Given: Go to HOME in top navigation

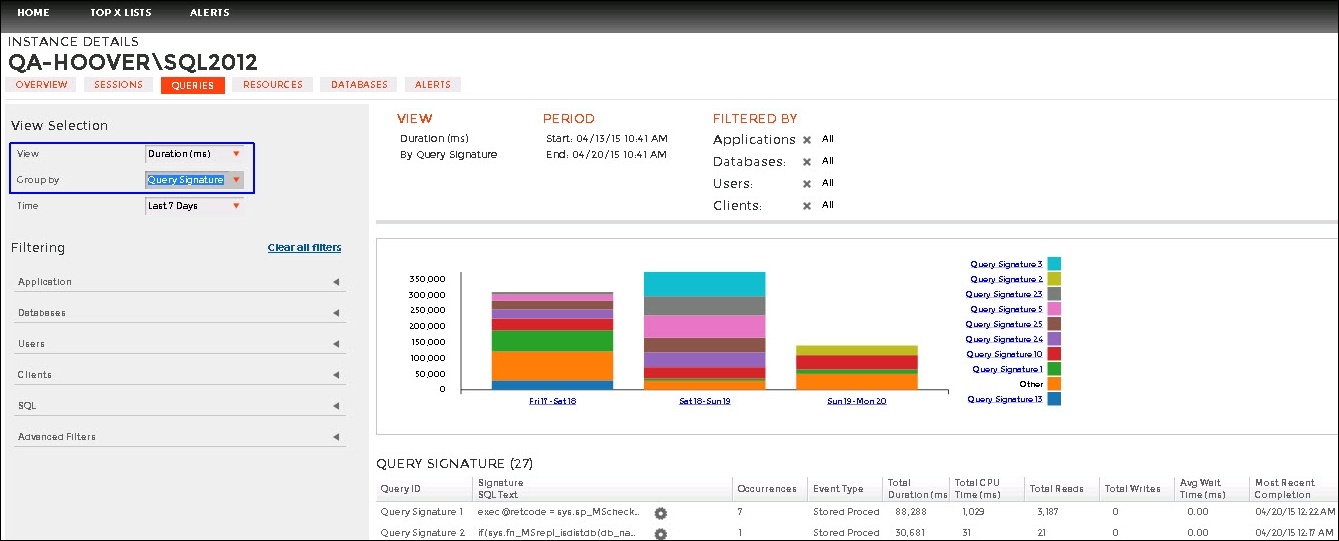Looking at the screenshot, I should [33, 13].
